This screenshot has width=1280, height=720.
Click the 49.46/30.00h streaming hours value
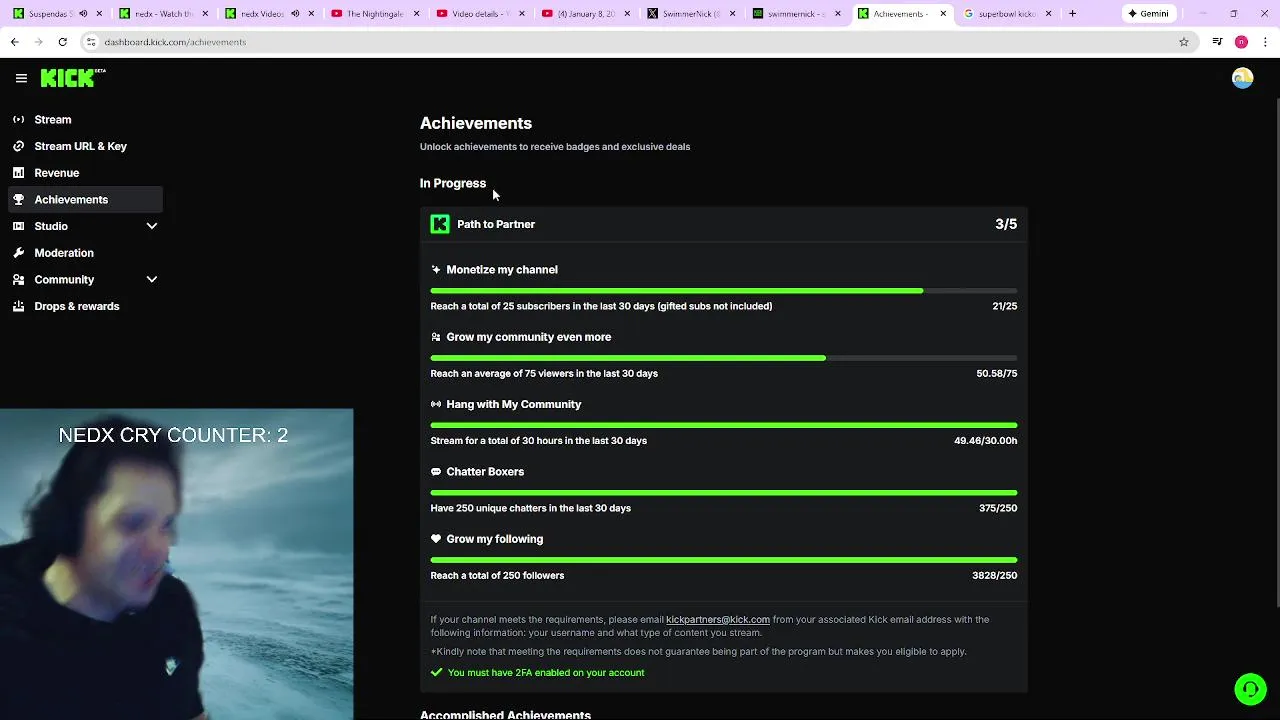click(986, 440)
